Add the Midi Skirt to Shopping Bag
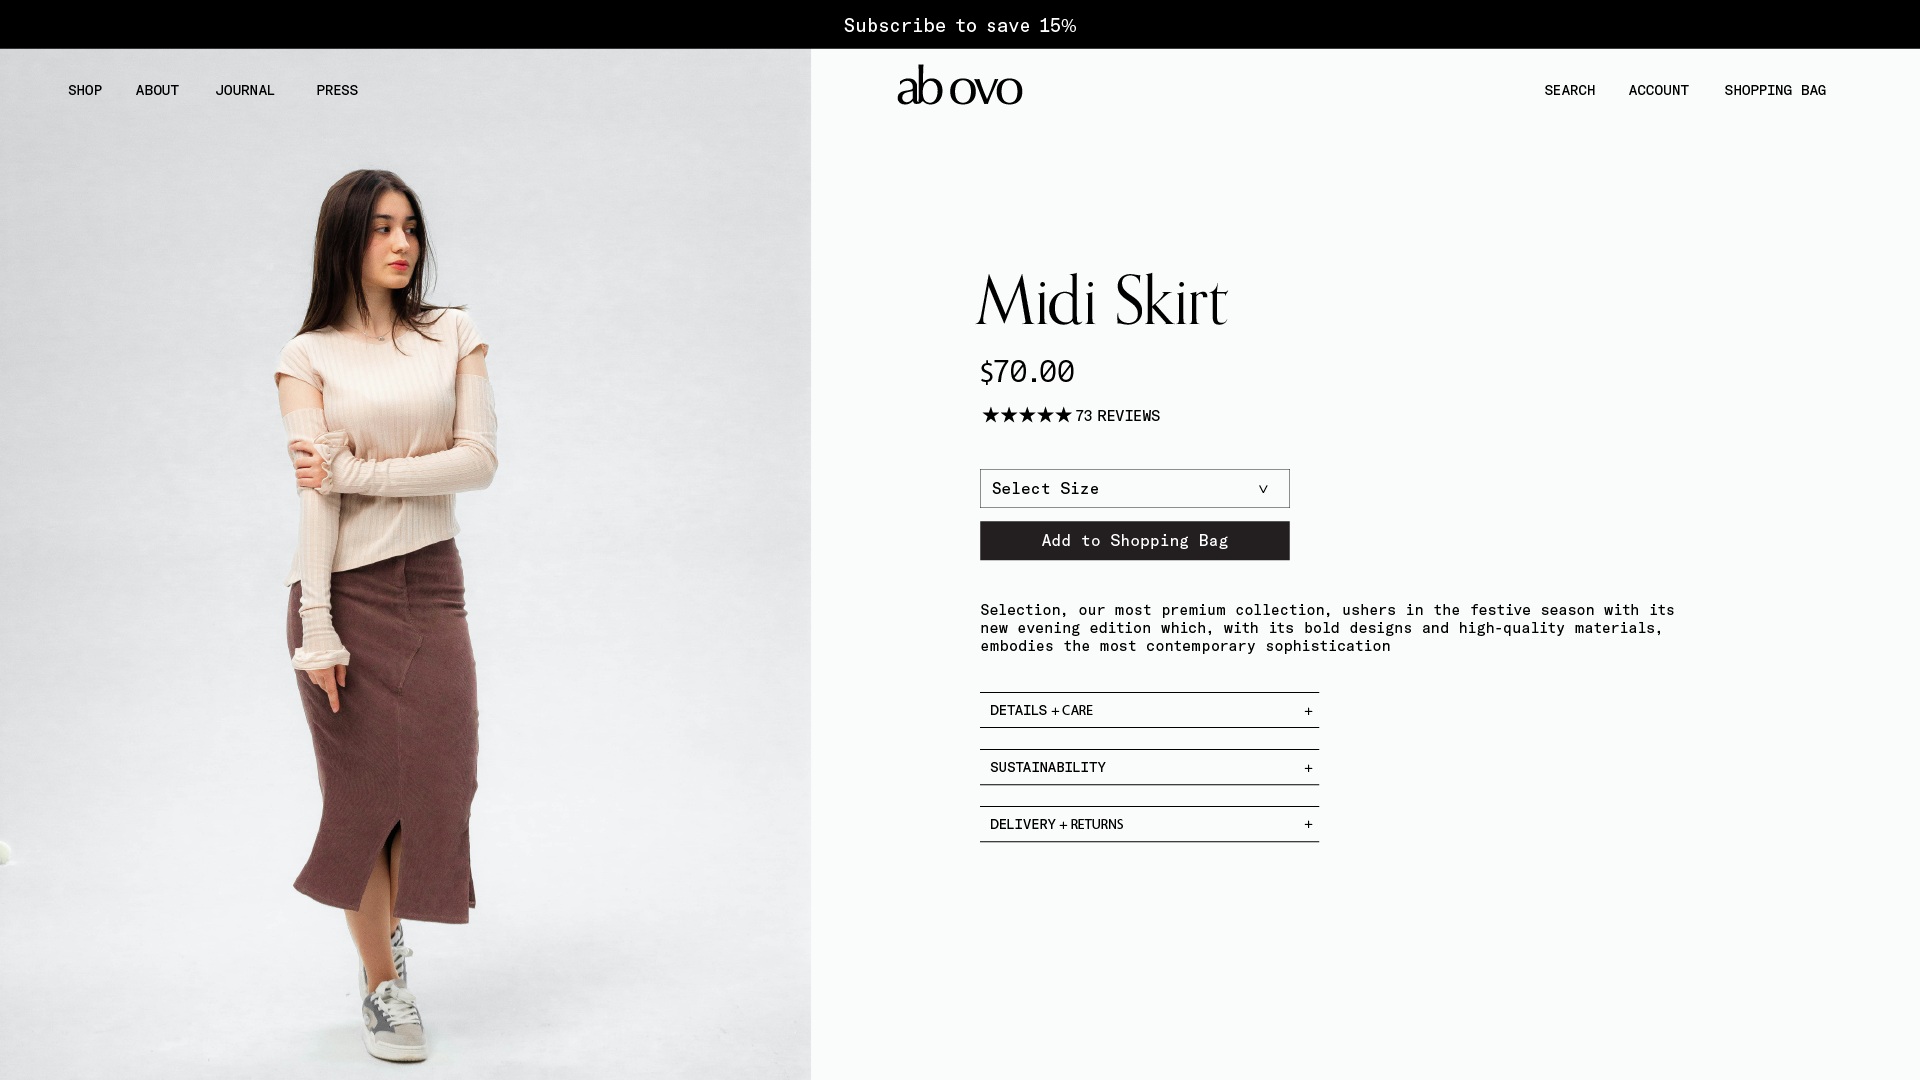The width and height of the screenshot is (1920, 1080). (x=1134, y=541)
